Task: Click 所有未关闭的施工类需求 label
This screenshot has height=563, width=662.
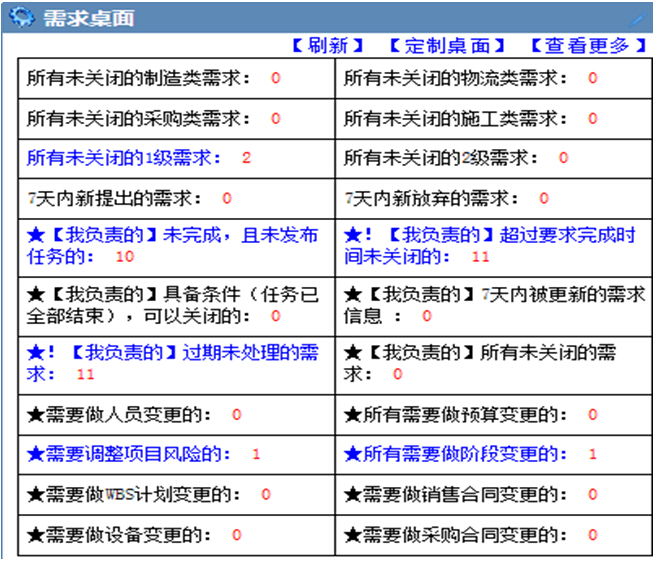Action: (455, 119)
